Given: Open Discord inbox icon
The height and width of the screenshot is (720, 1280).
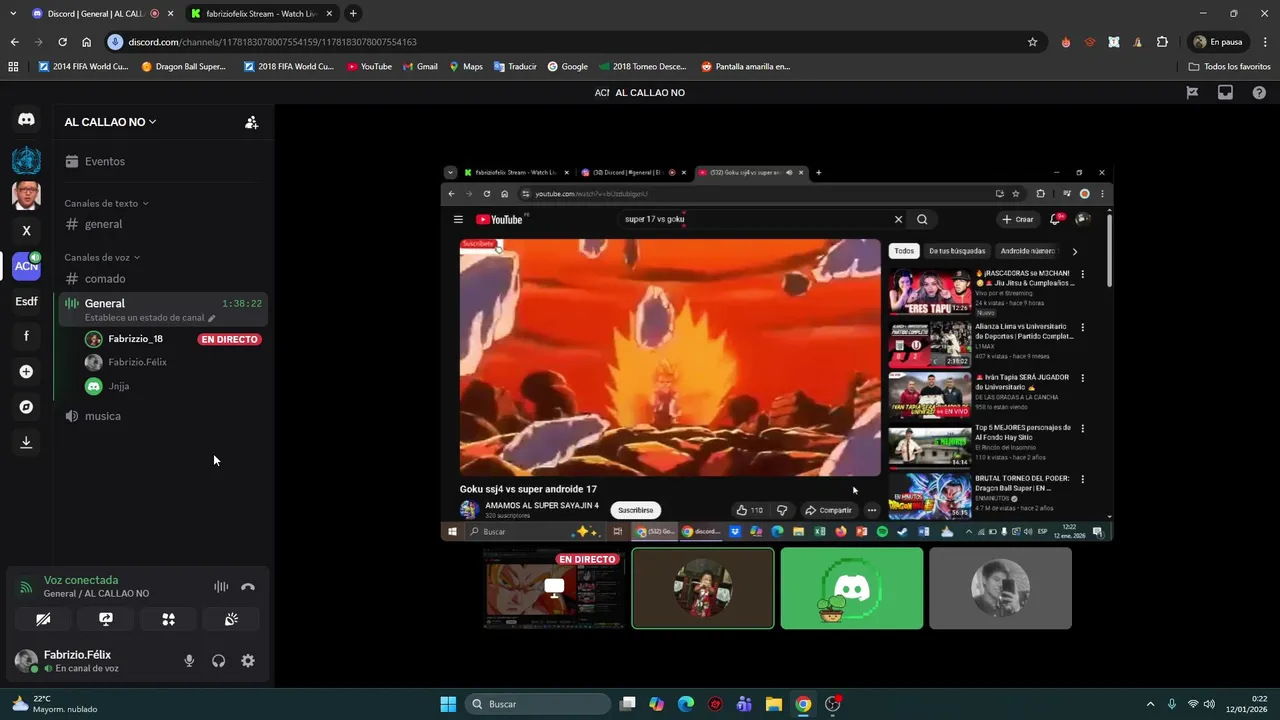Looking at the screenshot, I should 1225,92.
